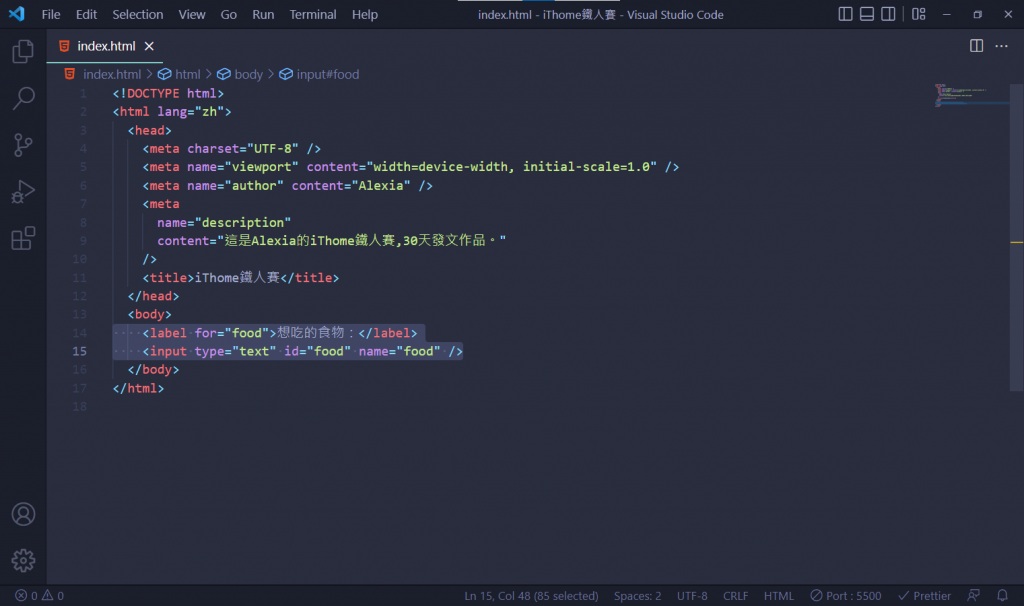Close the index.html tab
Screen dimensions: 1024x606
tap(149, 46)
